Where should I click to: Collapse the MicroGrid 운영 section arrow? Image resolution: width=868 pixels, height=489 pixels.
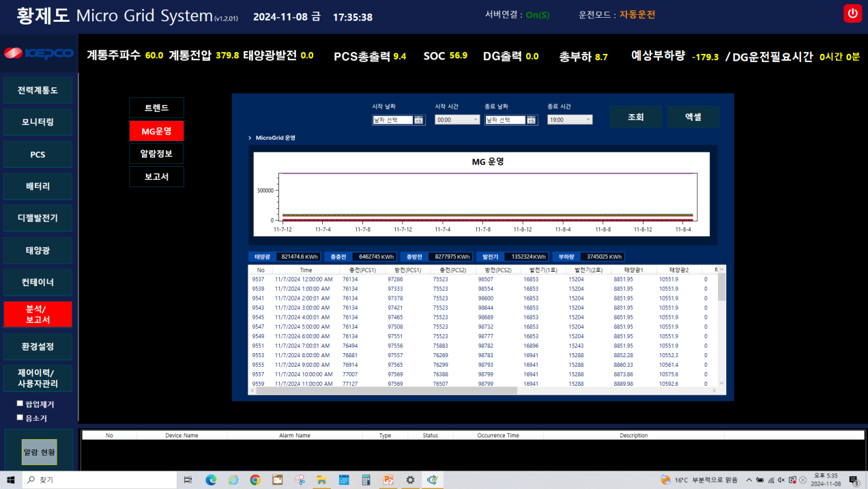click(x=250, y=138)
